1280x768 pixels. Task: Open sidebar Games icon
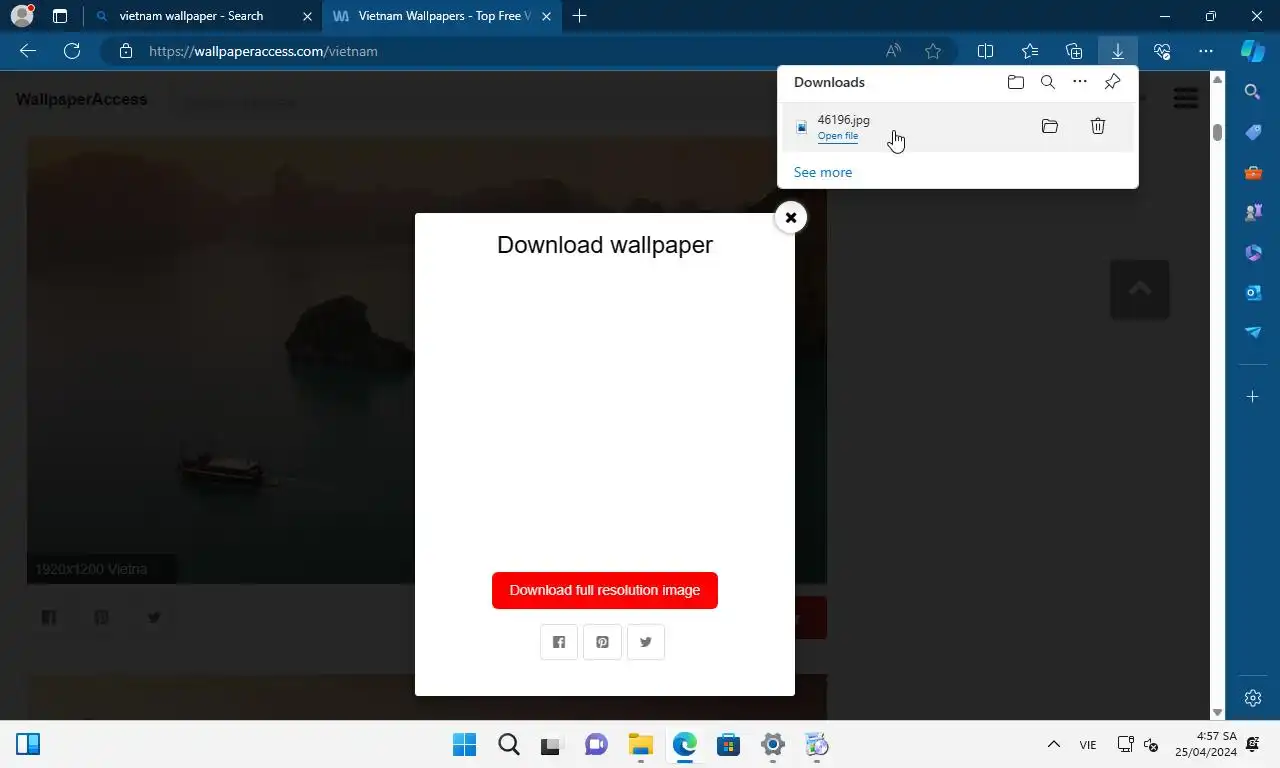click(x=1253, y=212)
